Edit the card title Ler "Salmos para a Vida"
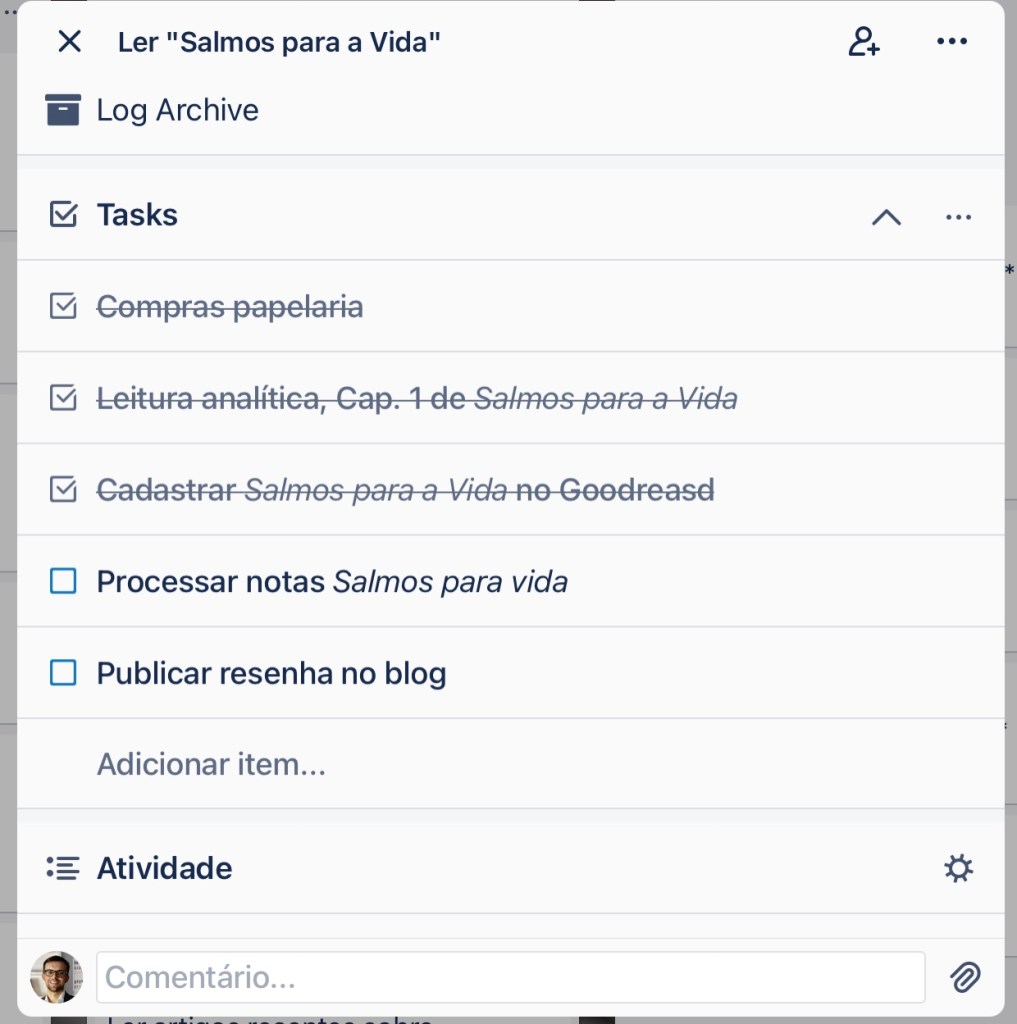 coord(279,42)
